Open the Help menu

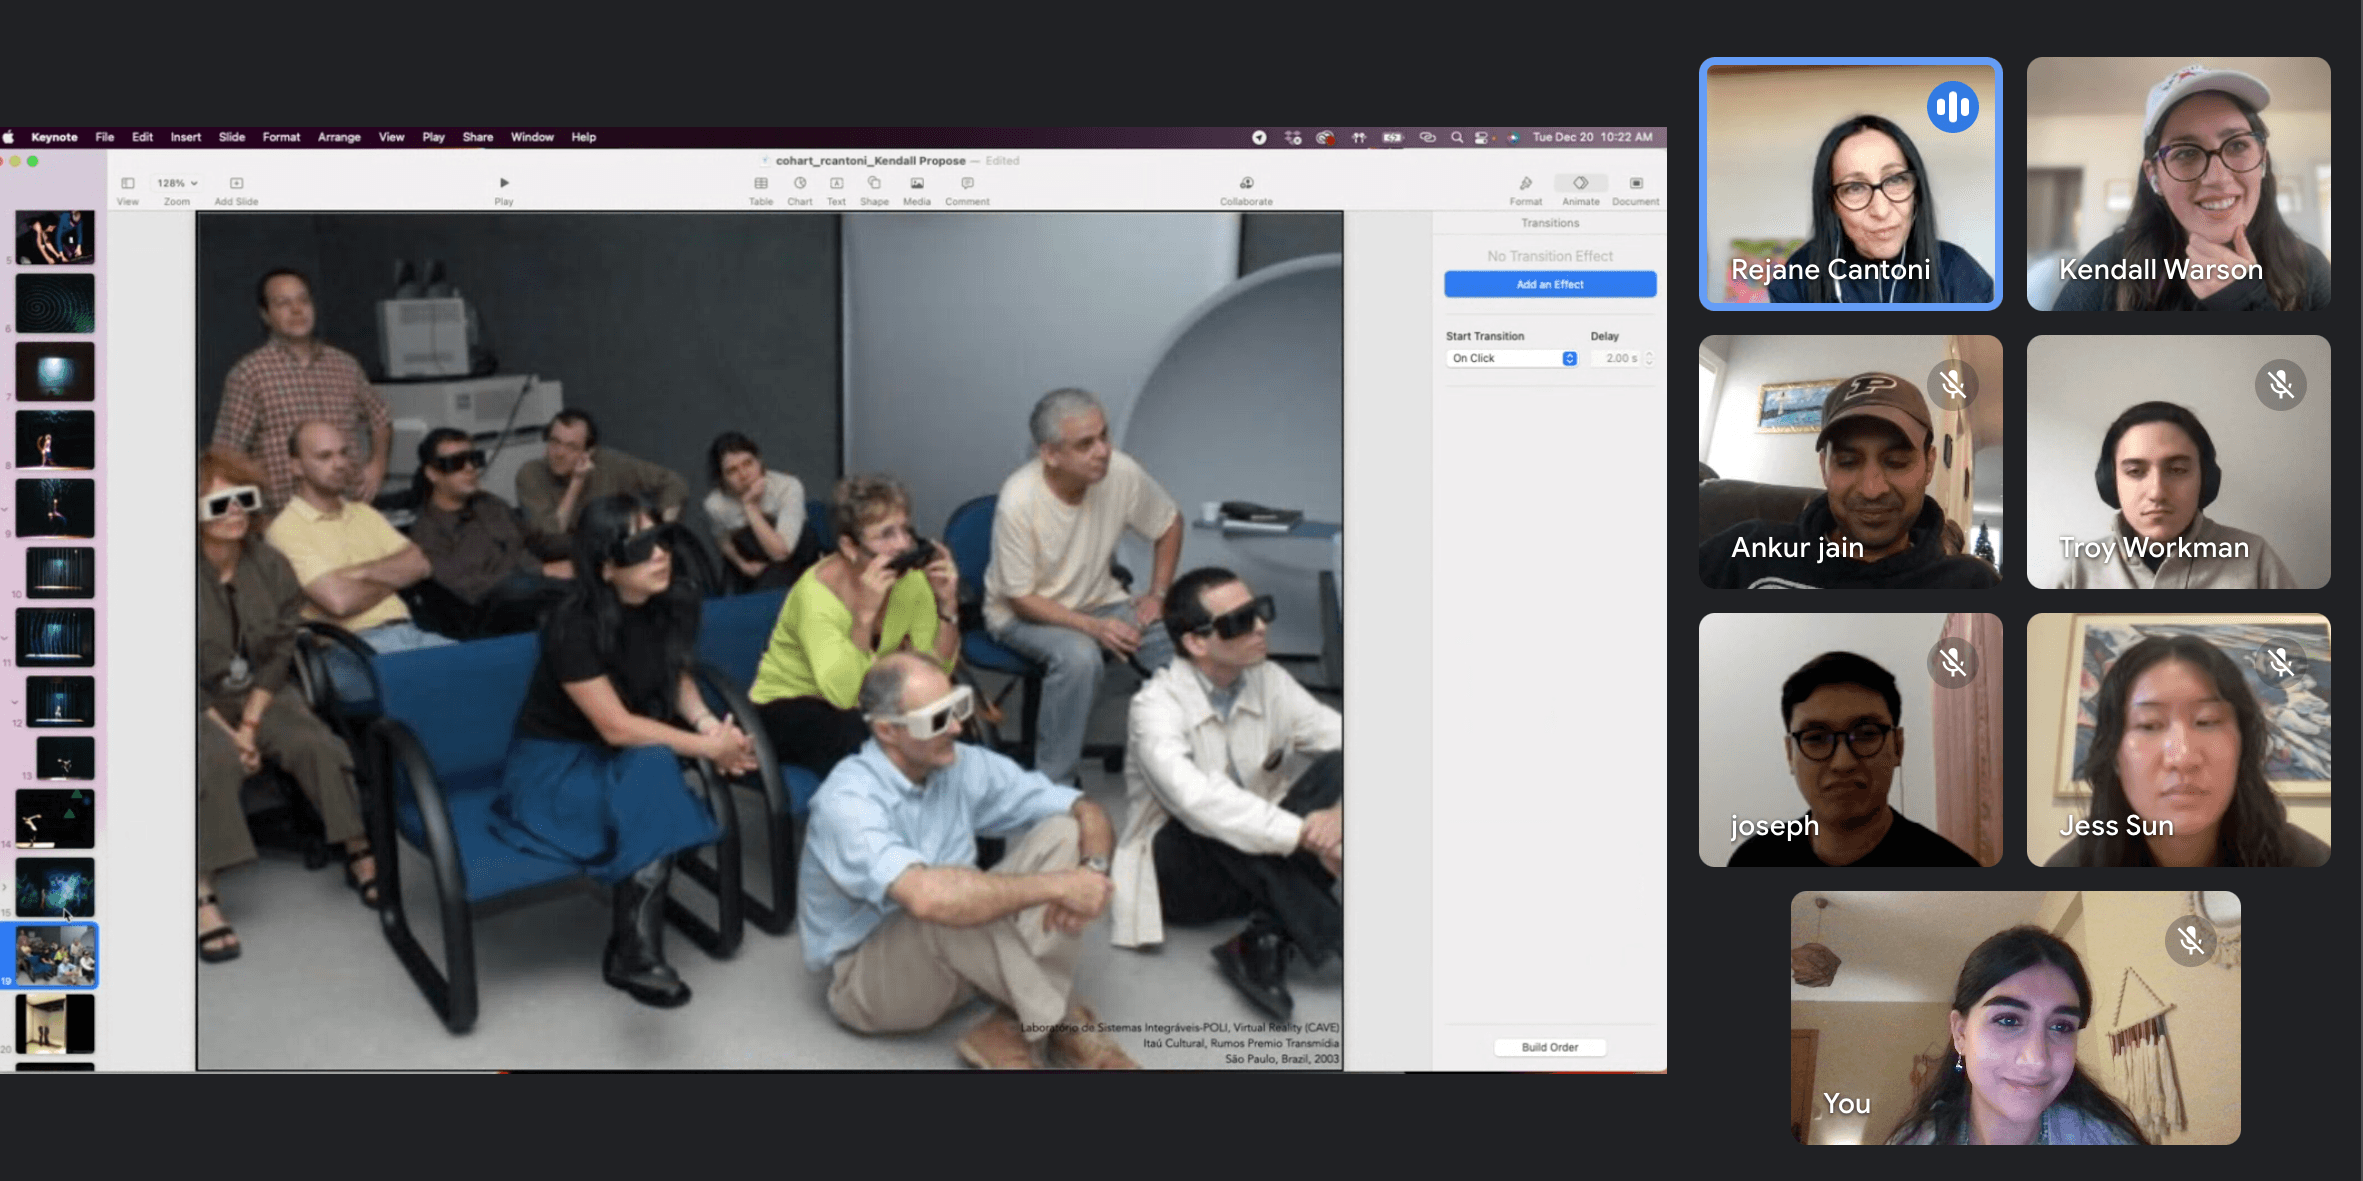click(x=584, y=137)
